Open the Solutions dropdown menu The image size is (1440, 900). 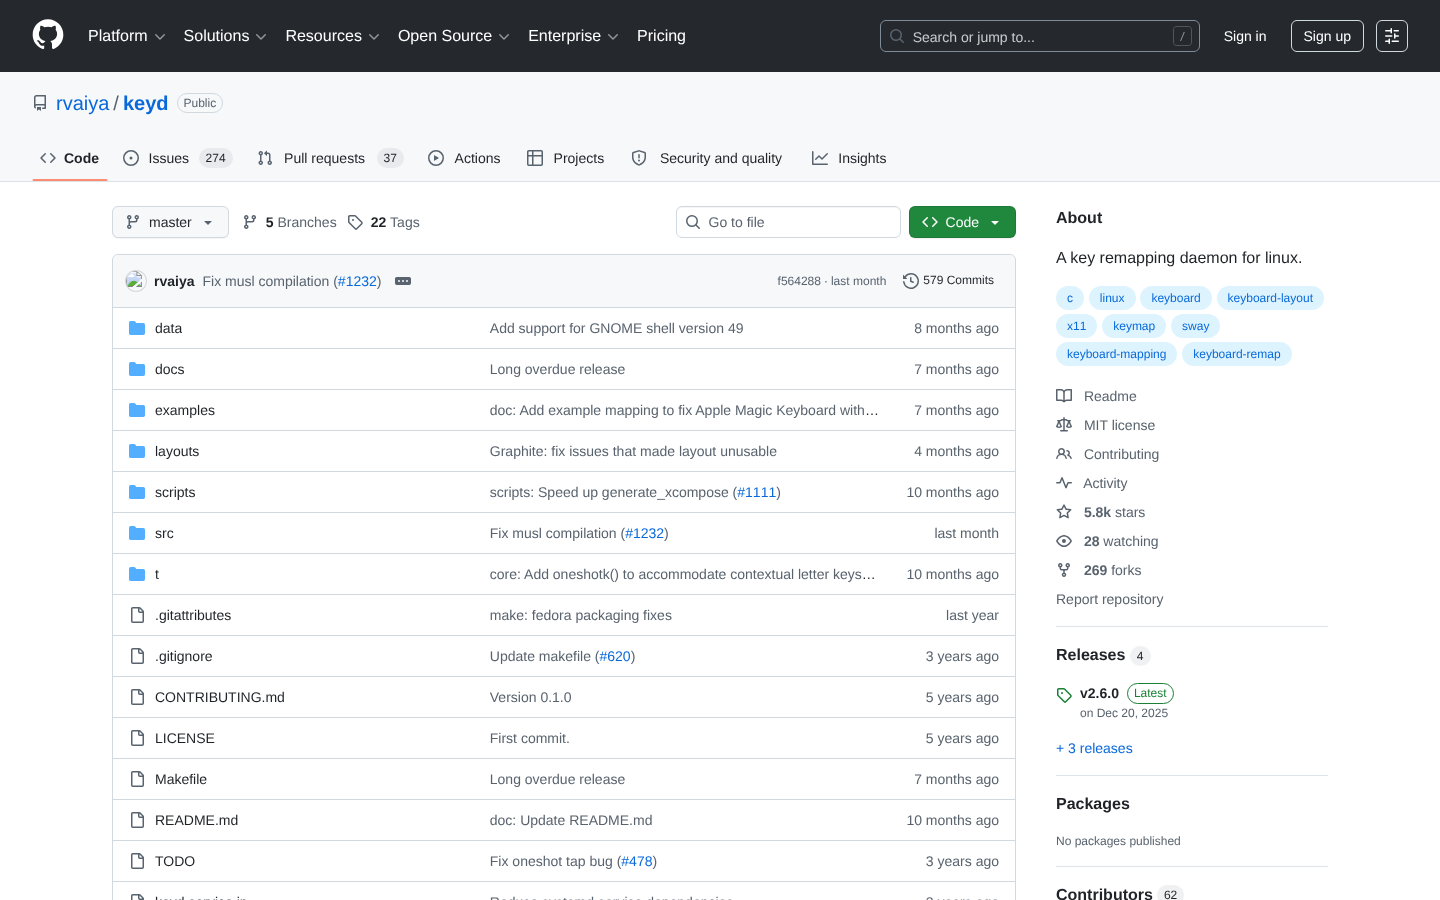click(x=225, y=36)
